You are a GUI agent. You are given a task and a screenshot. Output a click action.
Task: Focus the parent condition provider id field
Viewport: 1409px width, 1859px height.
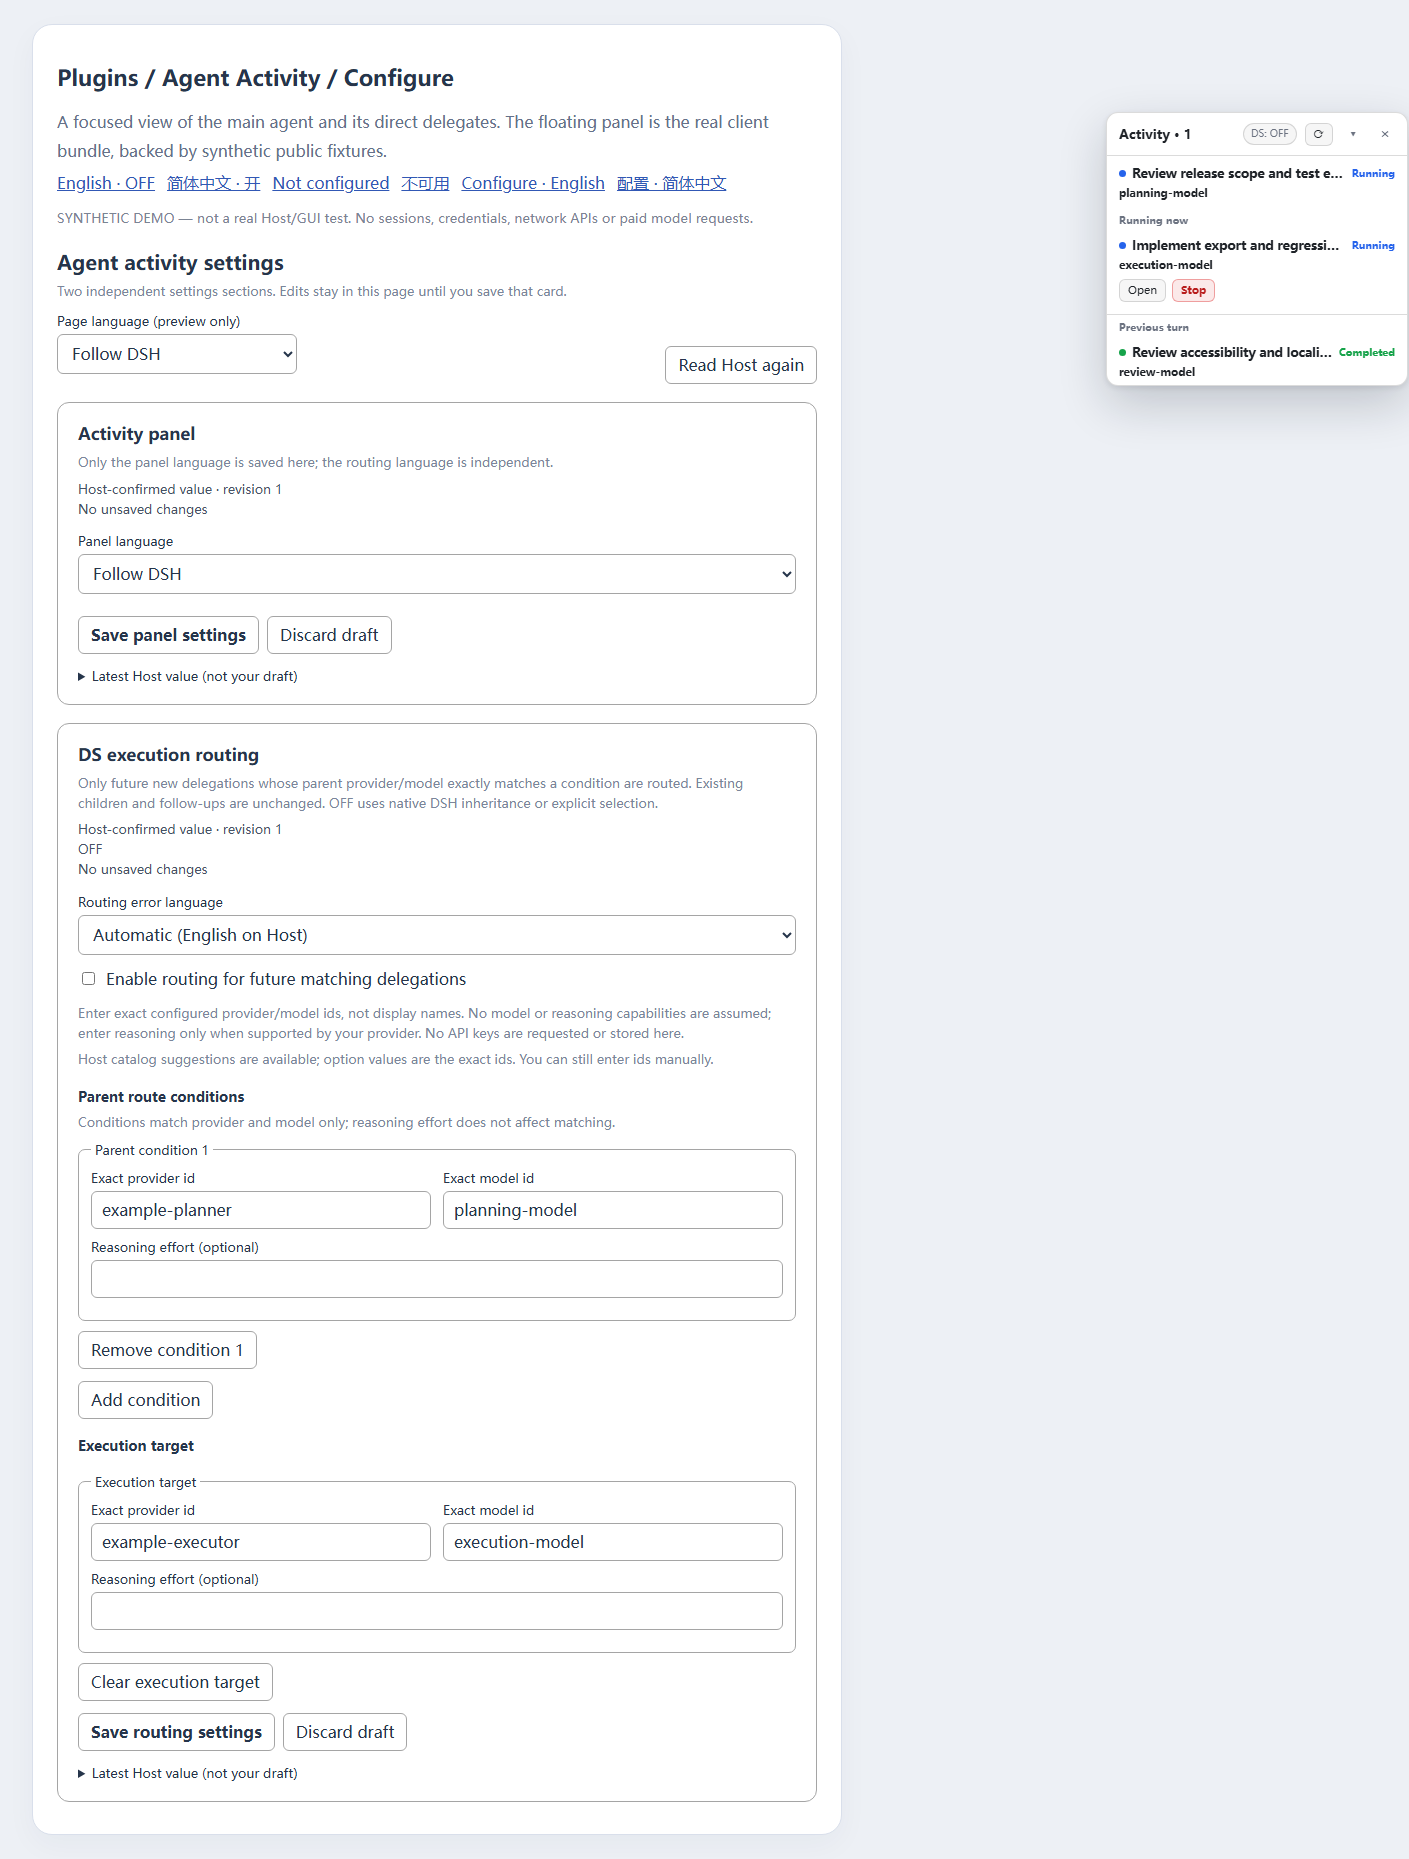pyautogui.click(x=261, y=1210)
